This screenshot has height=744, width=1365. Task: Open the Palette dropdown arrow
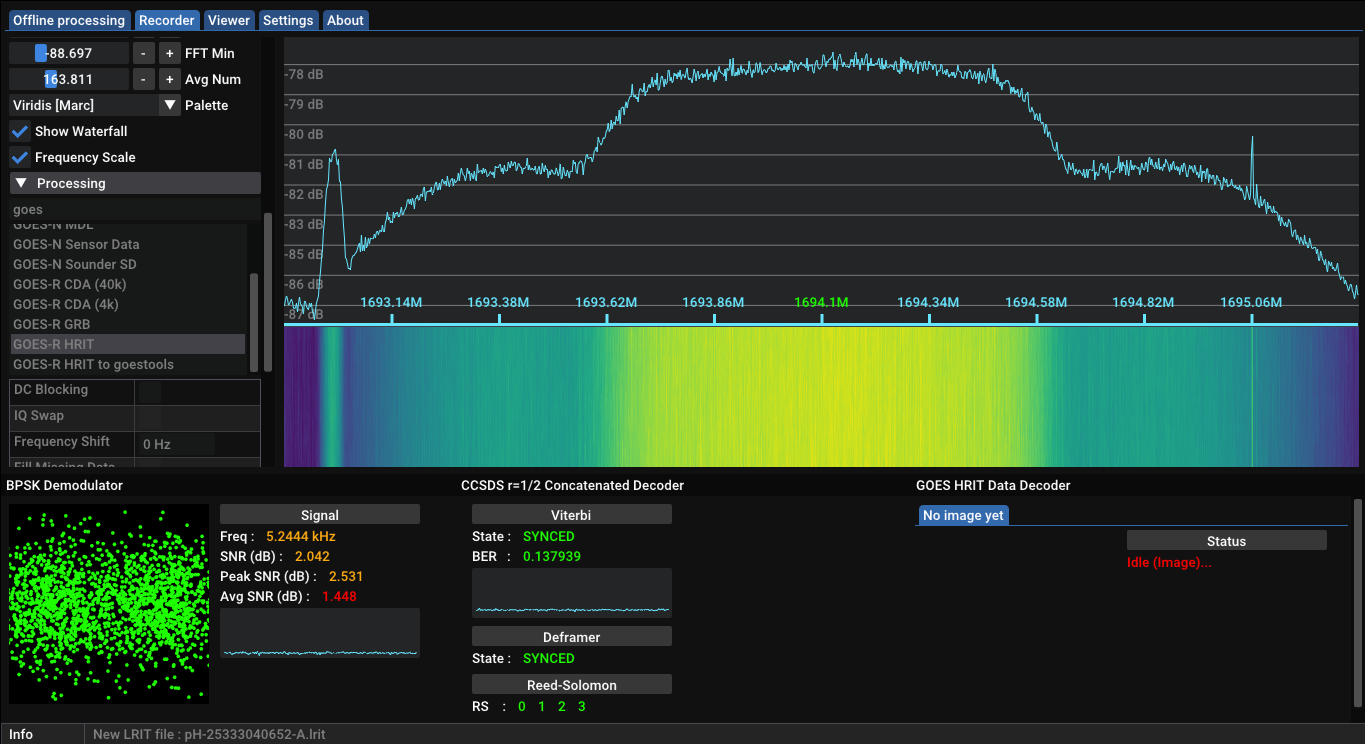click(x=170, y=105)
